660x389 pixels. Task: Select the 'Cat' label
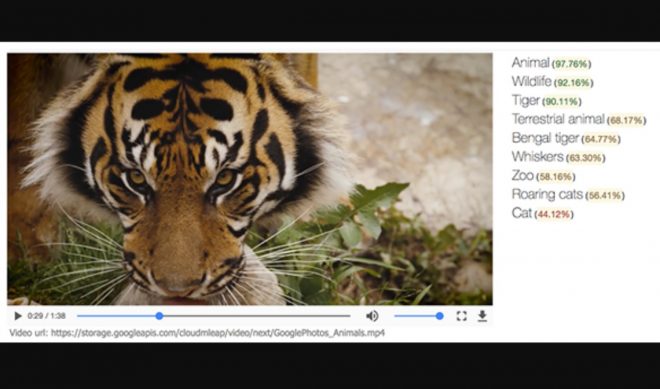522,213
